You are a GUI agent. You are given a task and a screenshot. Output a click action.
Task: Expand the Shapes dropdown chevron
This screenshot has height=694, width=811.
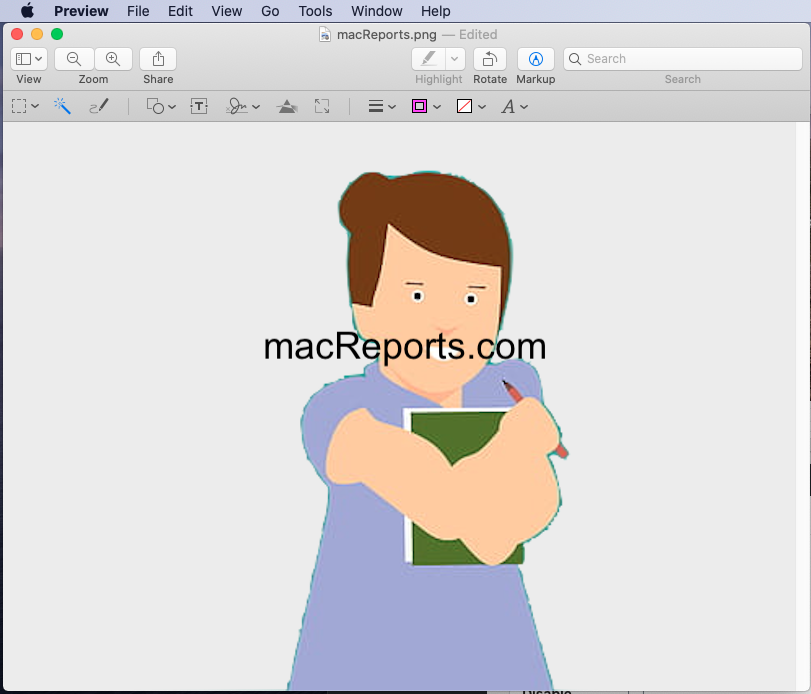pyautogui.click(x=172, y=107)
